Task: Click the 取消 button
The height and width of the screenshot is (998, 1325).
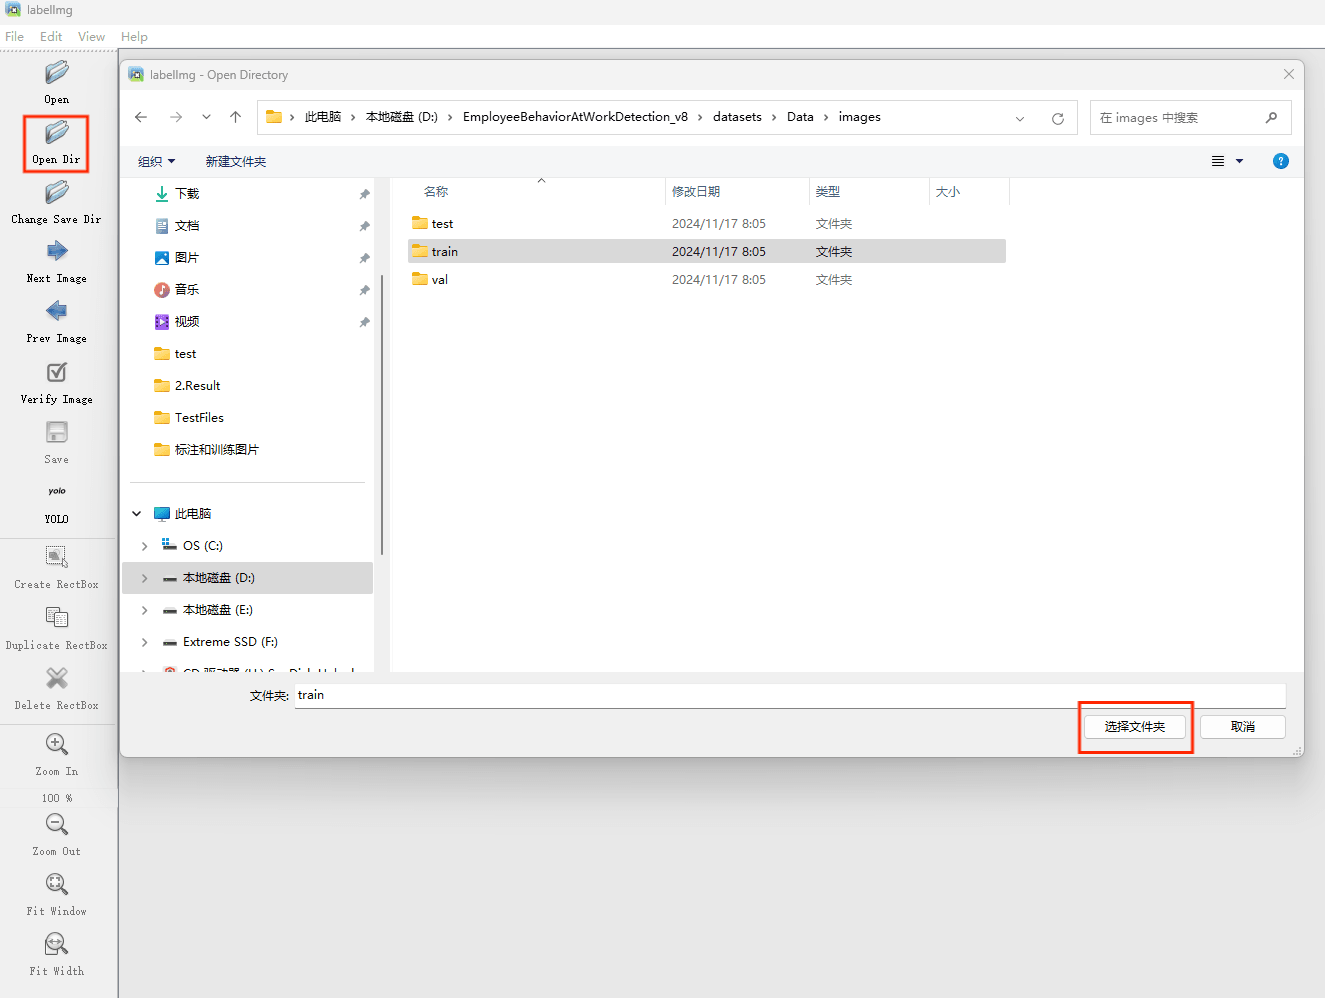Action: pyautogui.click(x=1243, y=727)
